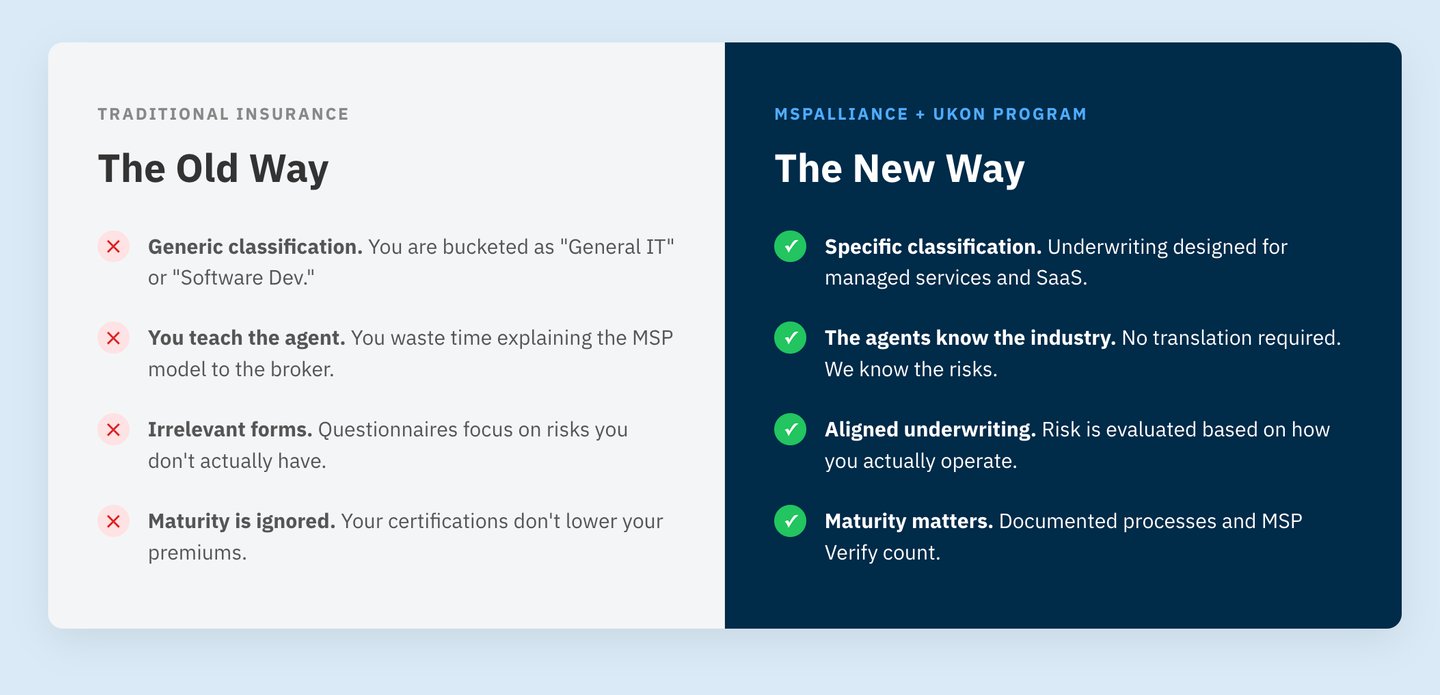Screen dimensions: 1440x695
Task: Click The agents know the industry text
Action: click(x=969, y=338)
